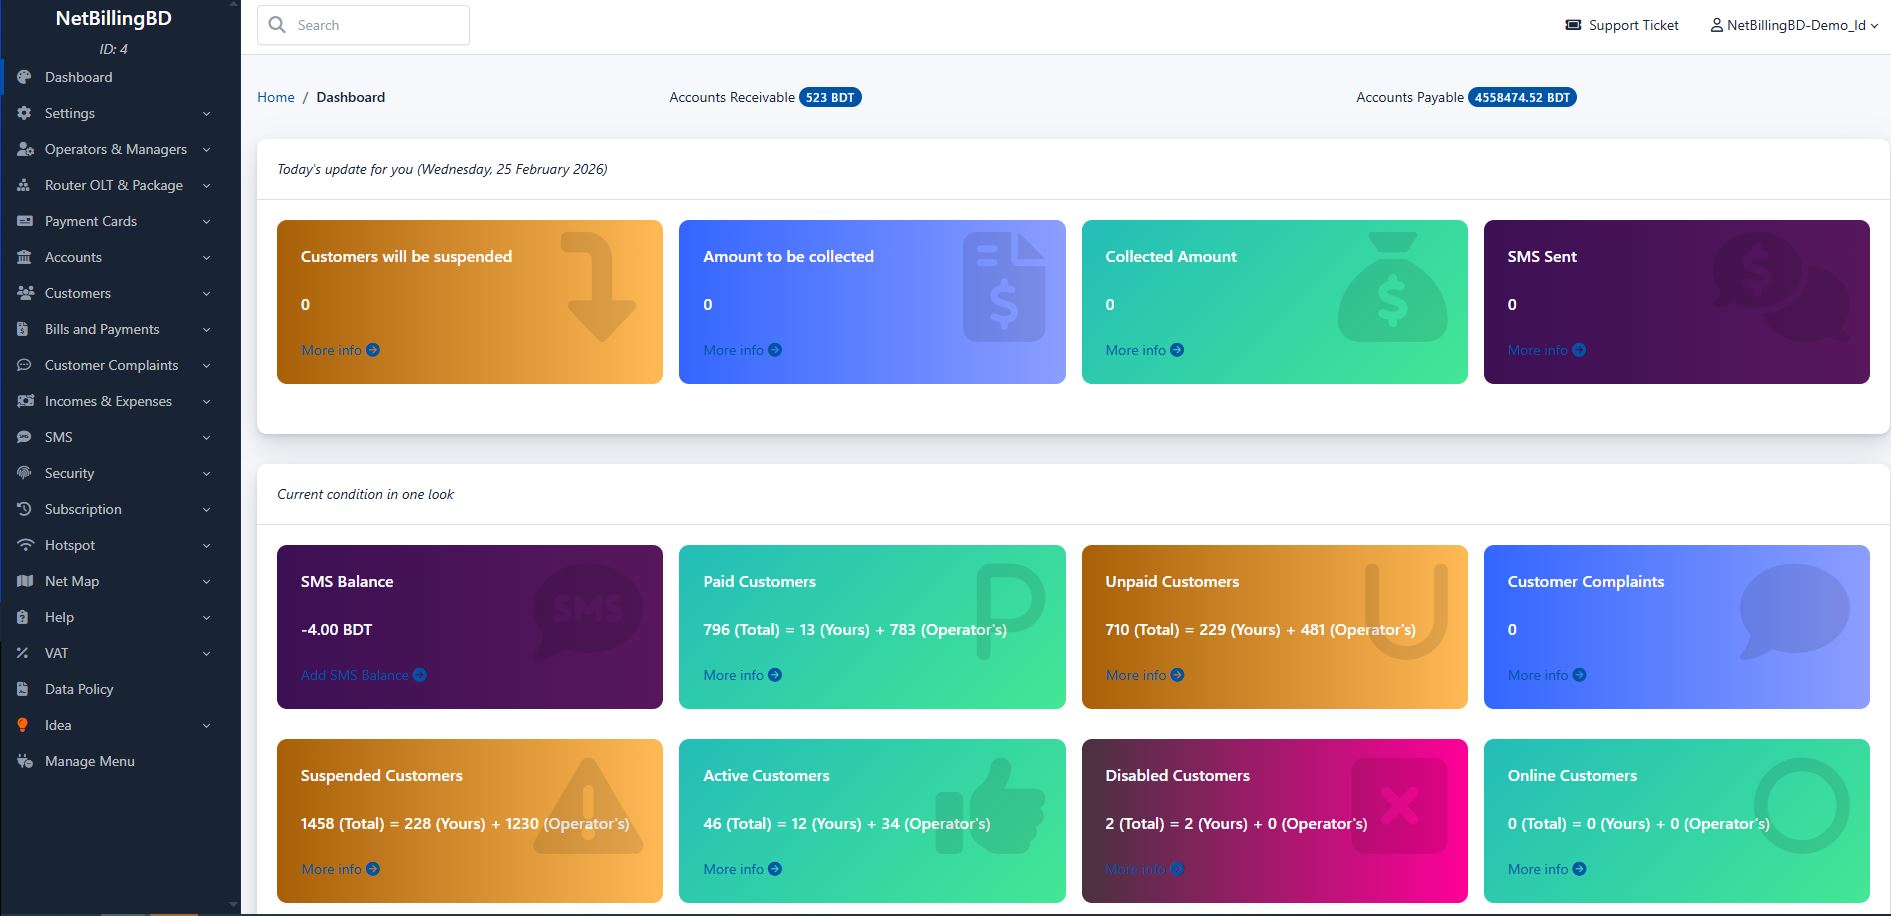Image resolution: width=1891 pixels, height=916 pixels.
Task: Click the Settings gear icon in sidebar
Action: (x=24, y=113)
